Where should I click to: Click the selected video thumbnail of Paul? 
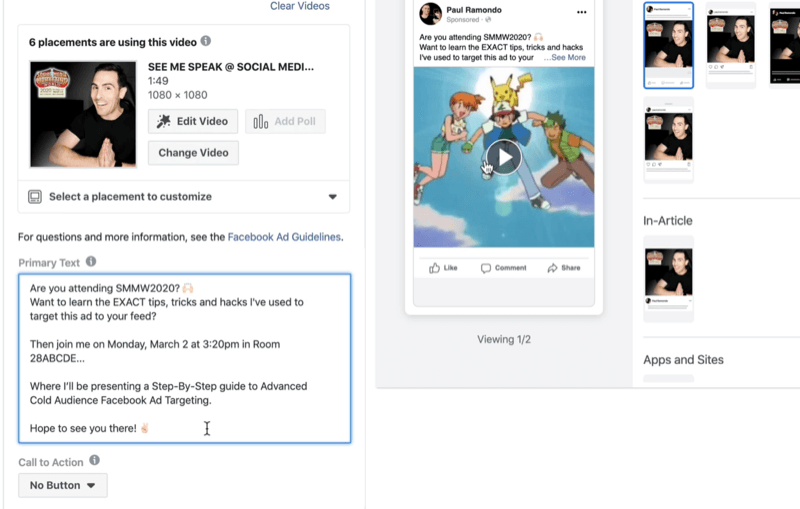[x=83, y=114]
